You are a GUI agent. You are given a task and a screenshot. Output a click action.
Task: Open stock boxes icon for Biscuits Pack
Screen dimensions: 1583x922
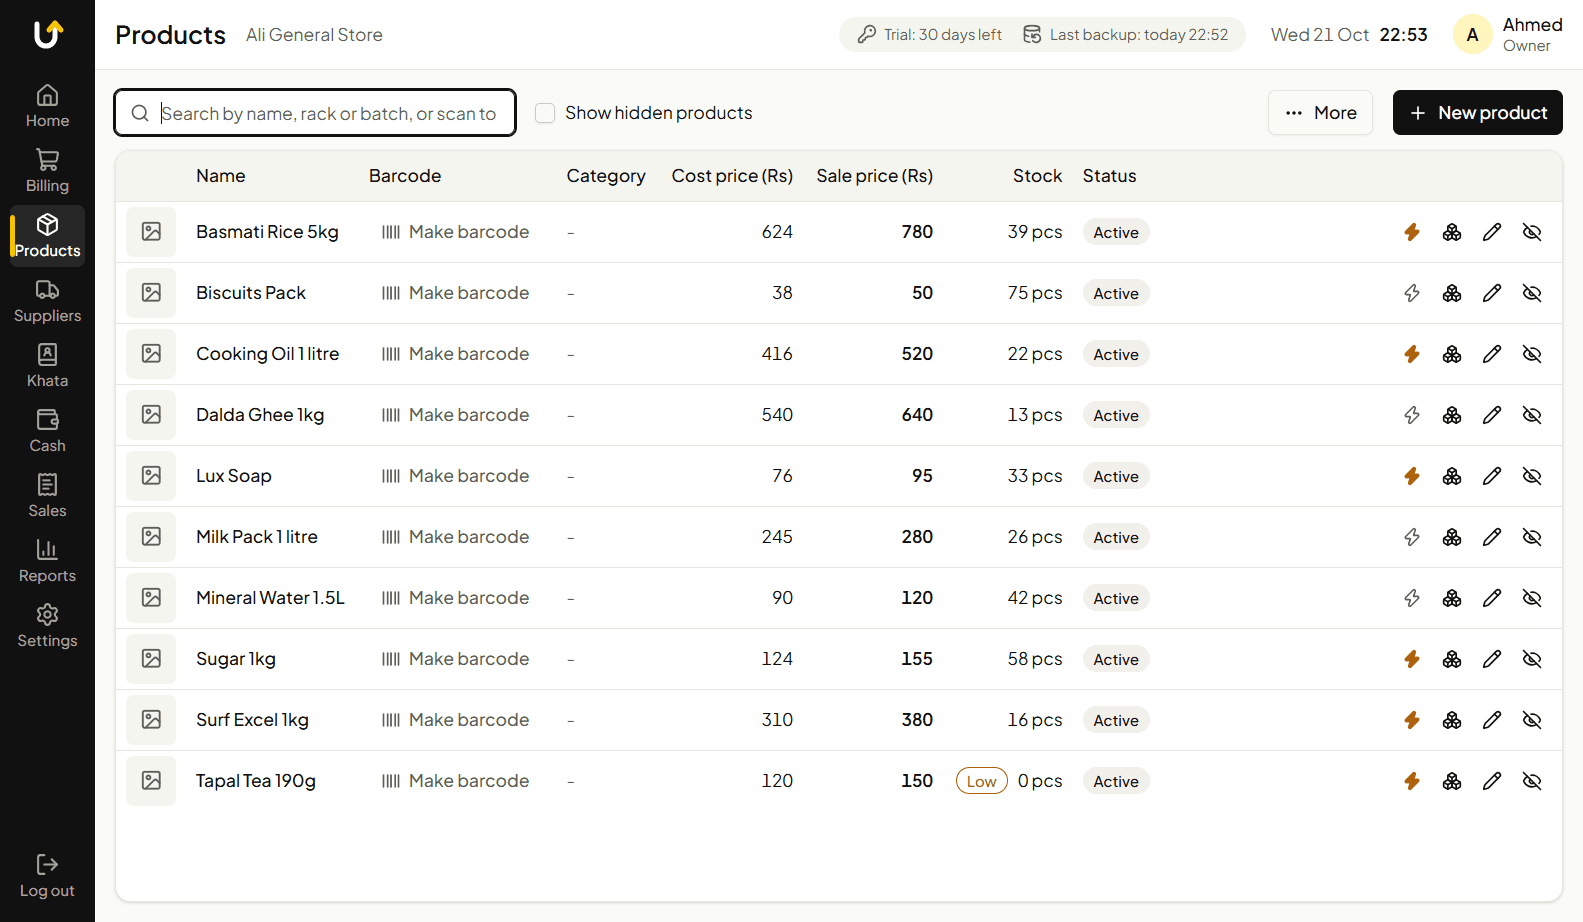1452,293
